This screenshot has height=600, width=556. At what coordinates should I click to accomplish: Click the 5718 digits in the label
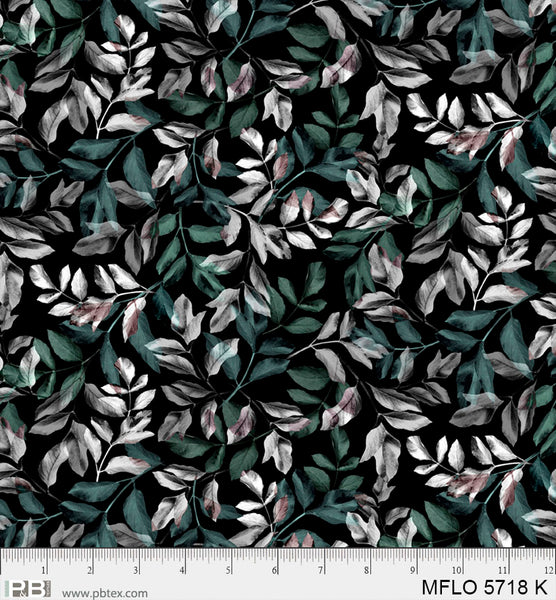507,587
